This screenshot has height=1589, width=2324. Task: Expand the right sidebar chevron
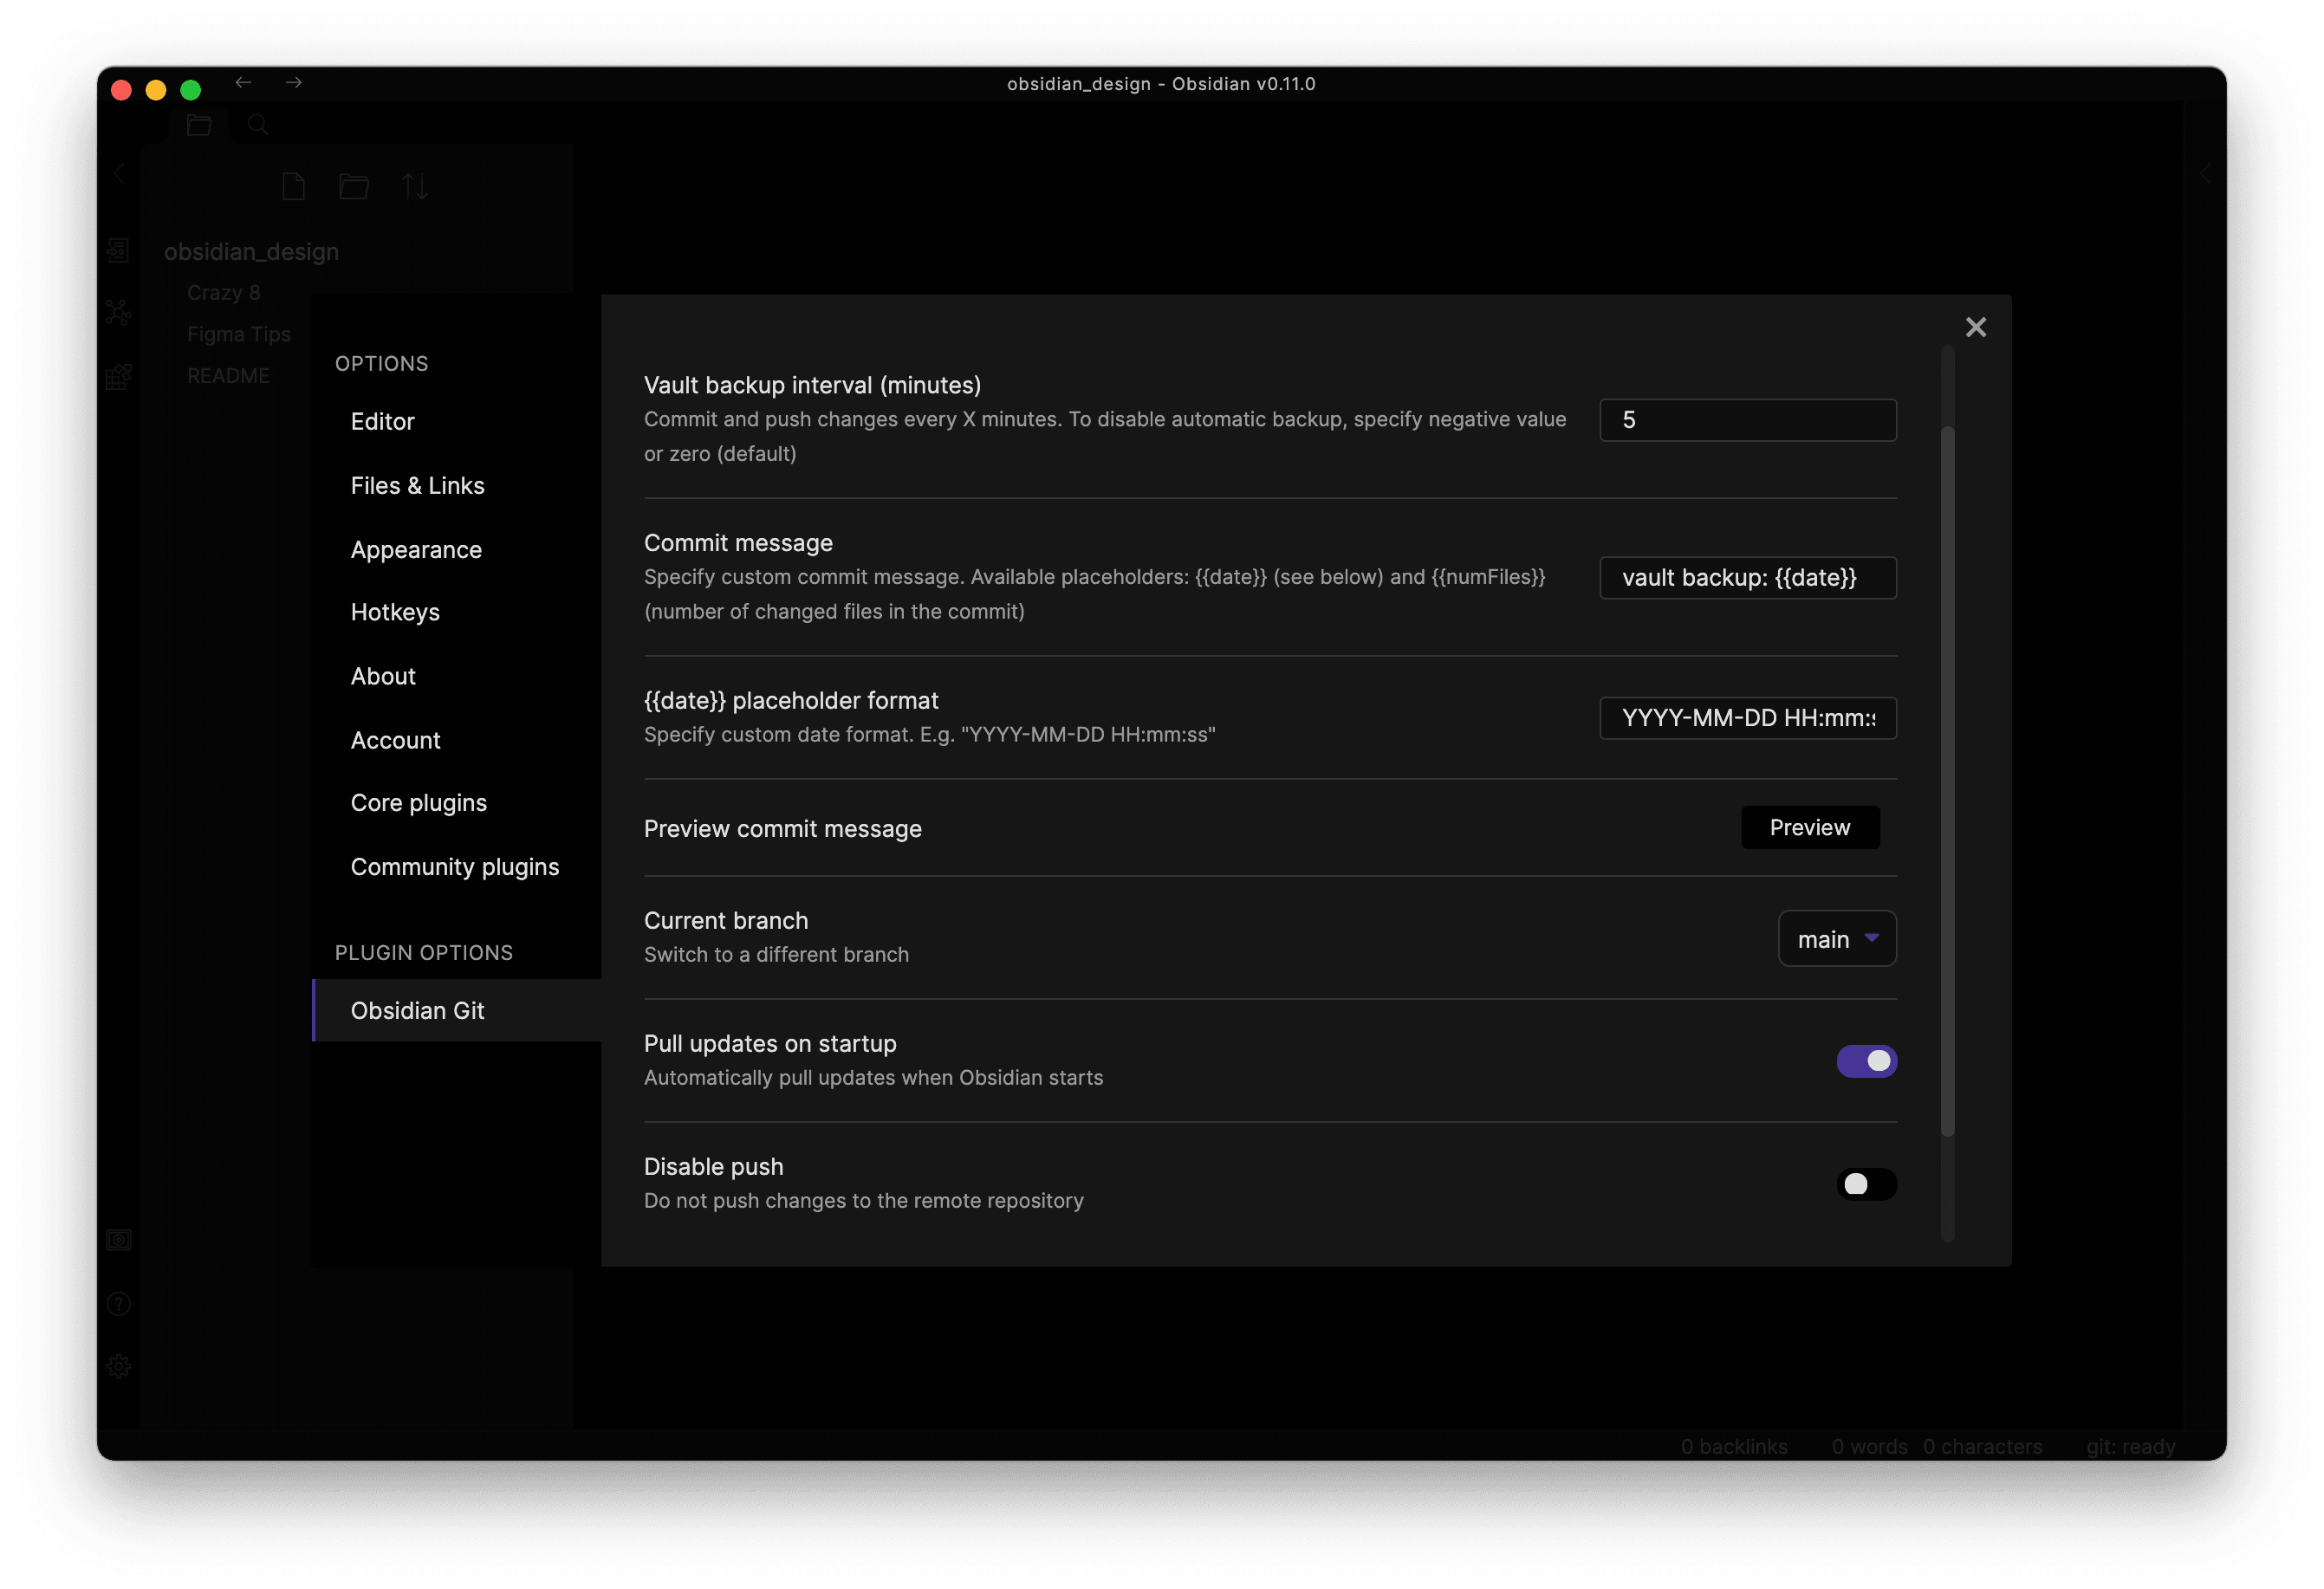pyautogui.click(x=2205, y=174)
